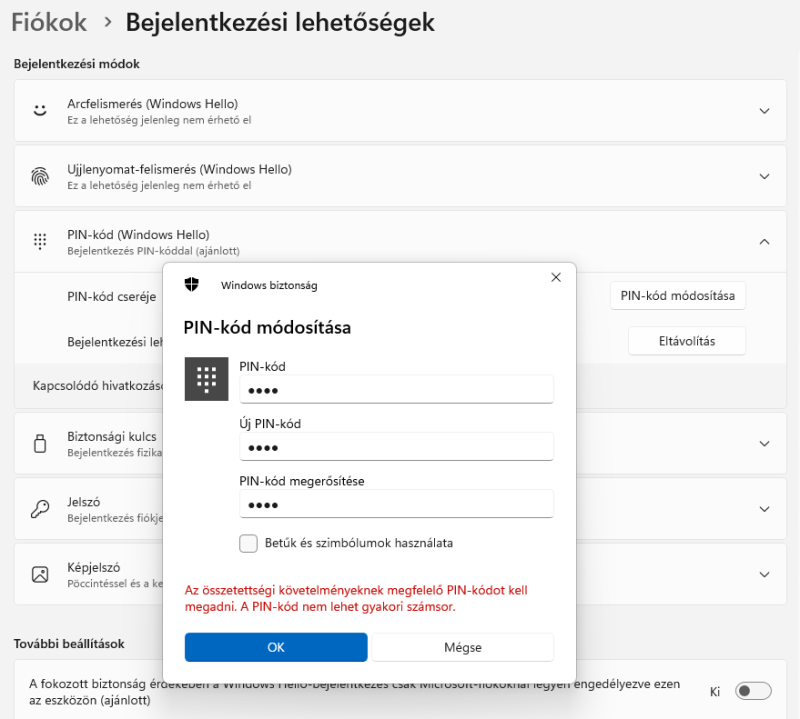Toggle the Windows Hello-only sign-in switch
The image size is (800, 719).
pos(753,691)
